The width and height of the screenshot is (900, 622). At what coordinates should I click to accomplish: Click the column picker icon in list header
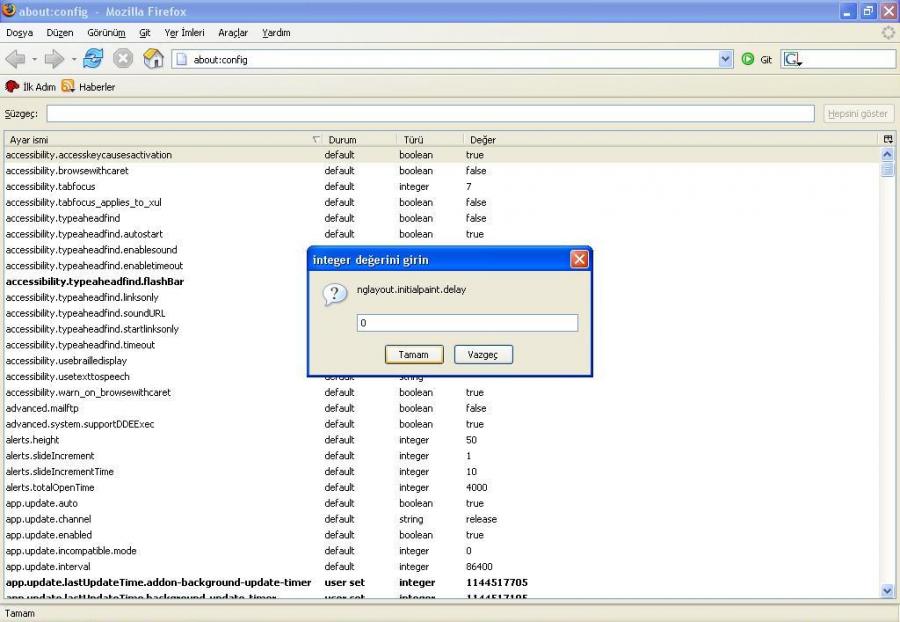click(888, 139)
